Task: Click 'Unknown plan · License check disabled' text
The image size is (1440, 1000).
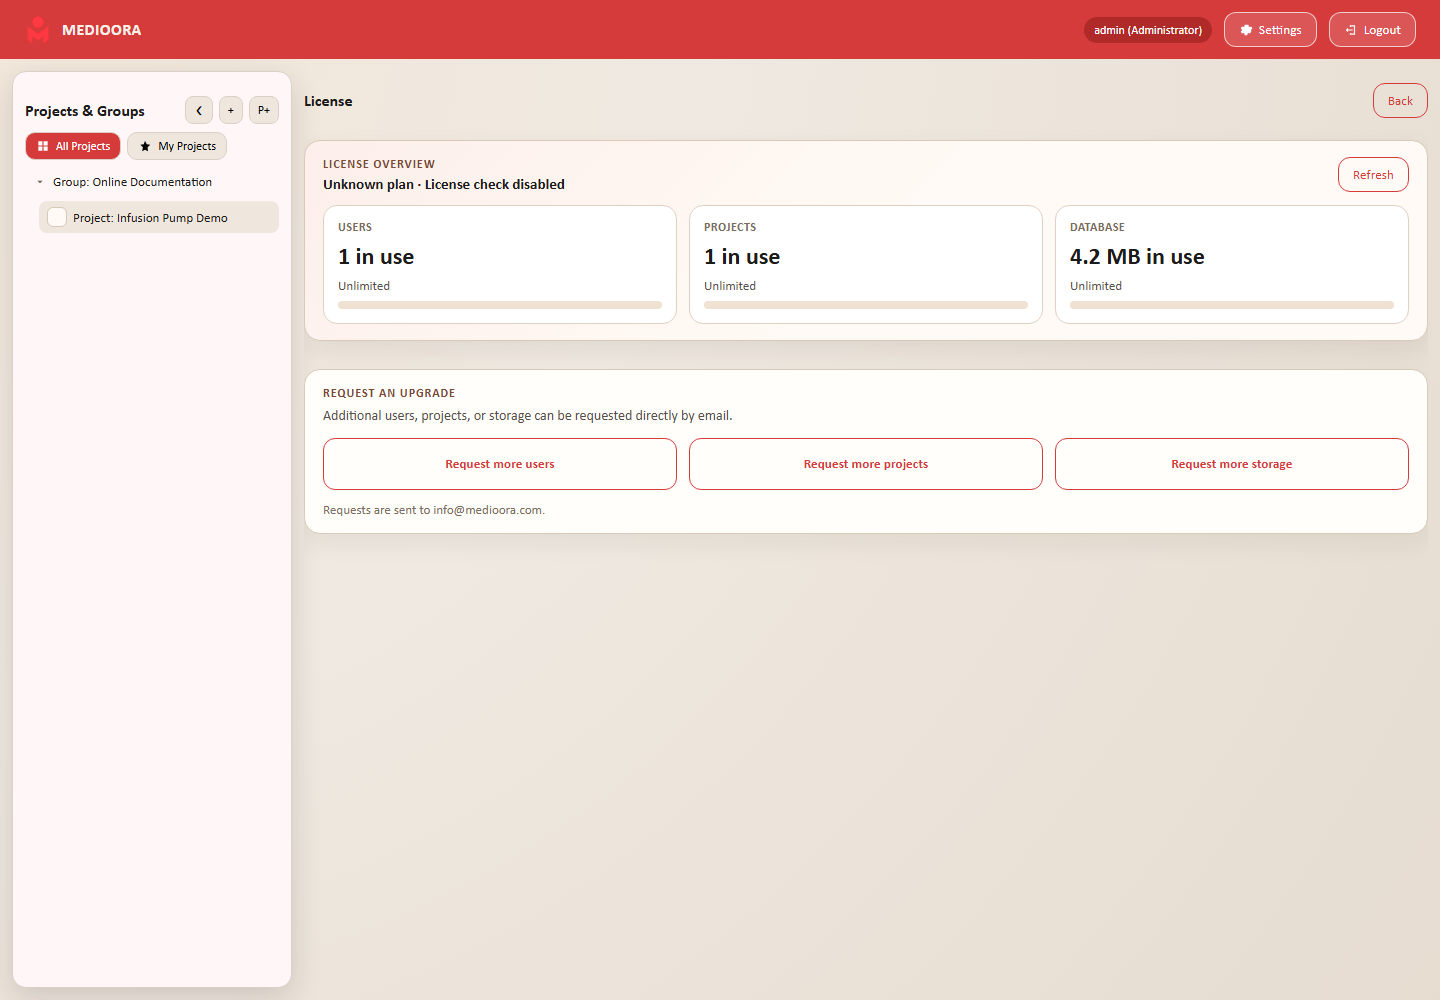Action: (x=444, y=184)
